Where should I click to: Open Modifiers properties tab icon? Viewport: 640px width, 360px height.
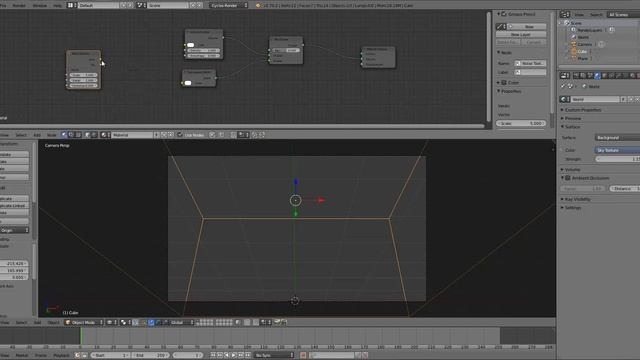(x=619, y=76)
